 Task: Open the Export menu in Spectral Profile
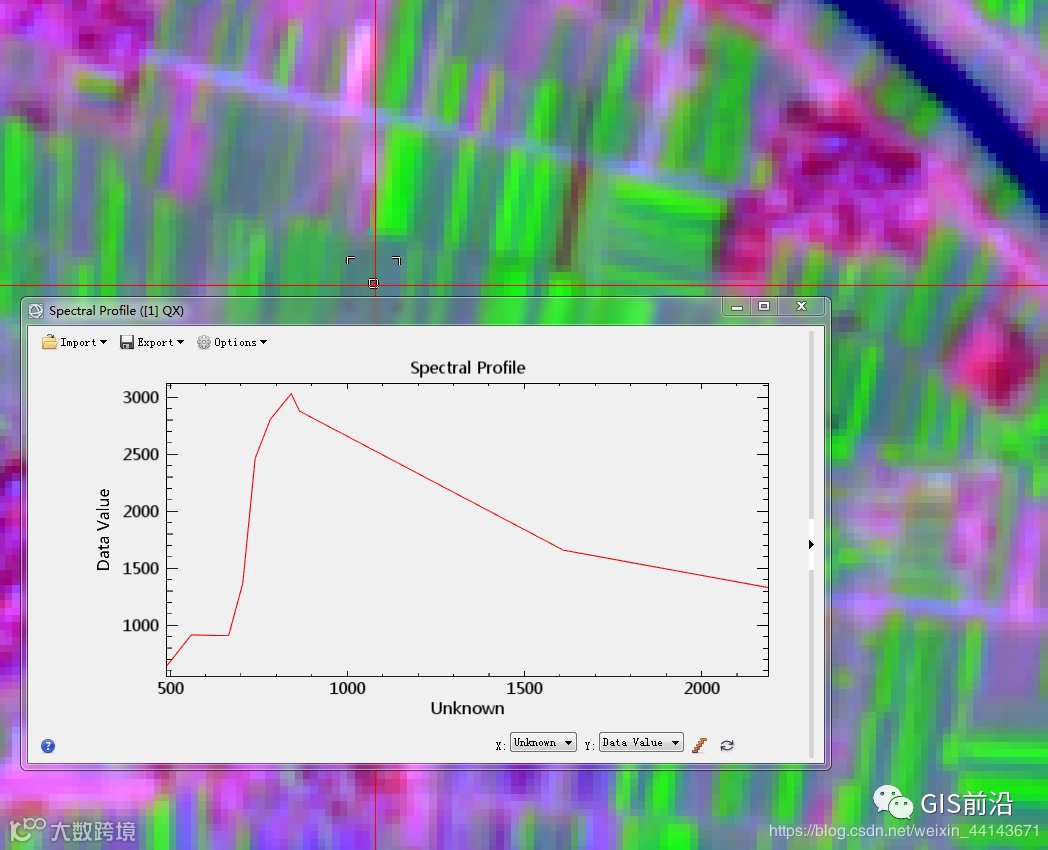tap(152, 342)
